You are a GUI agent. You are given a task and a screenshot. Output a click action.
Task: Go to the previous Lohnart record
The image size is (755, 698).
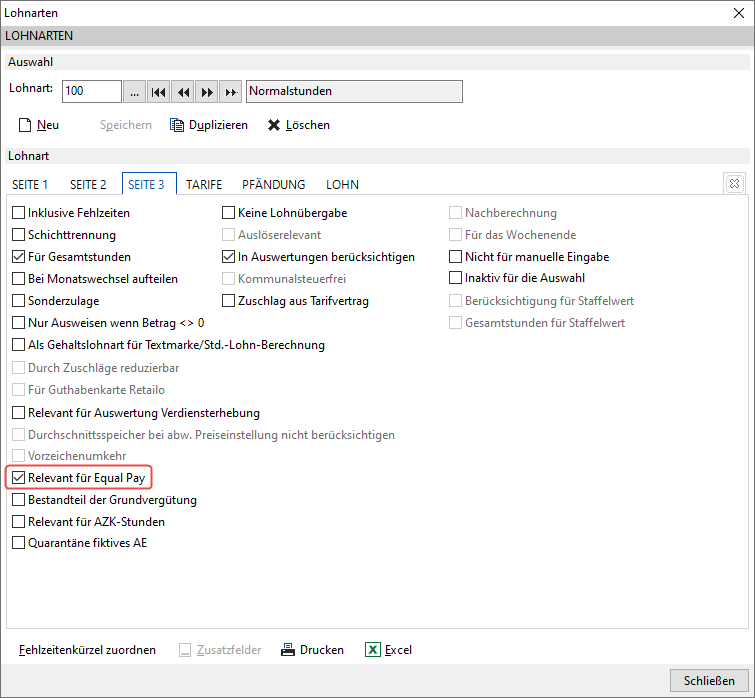(183, 91)
